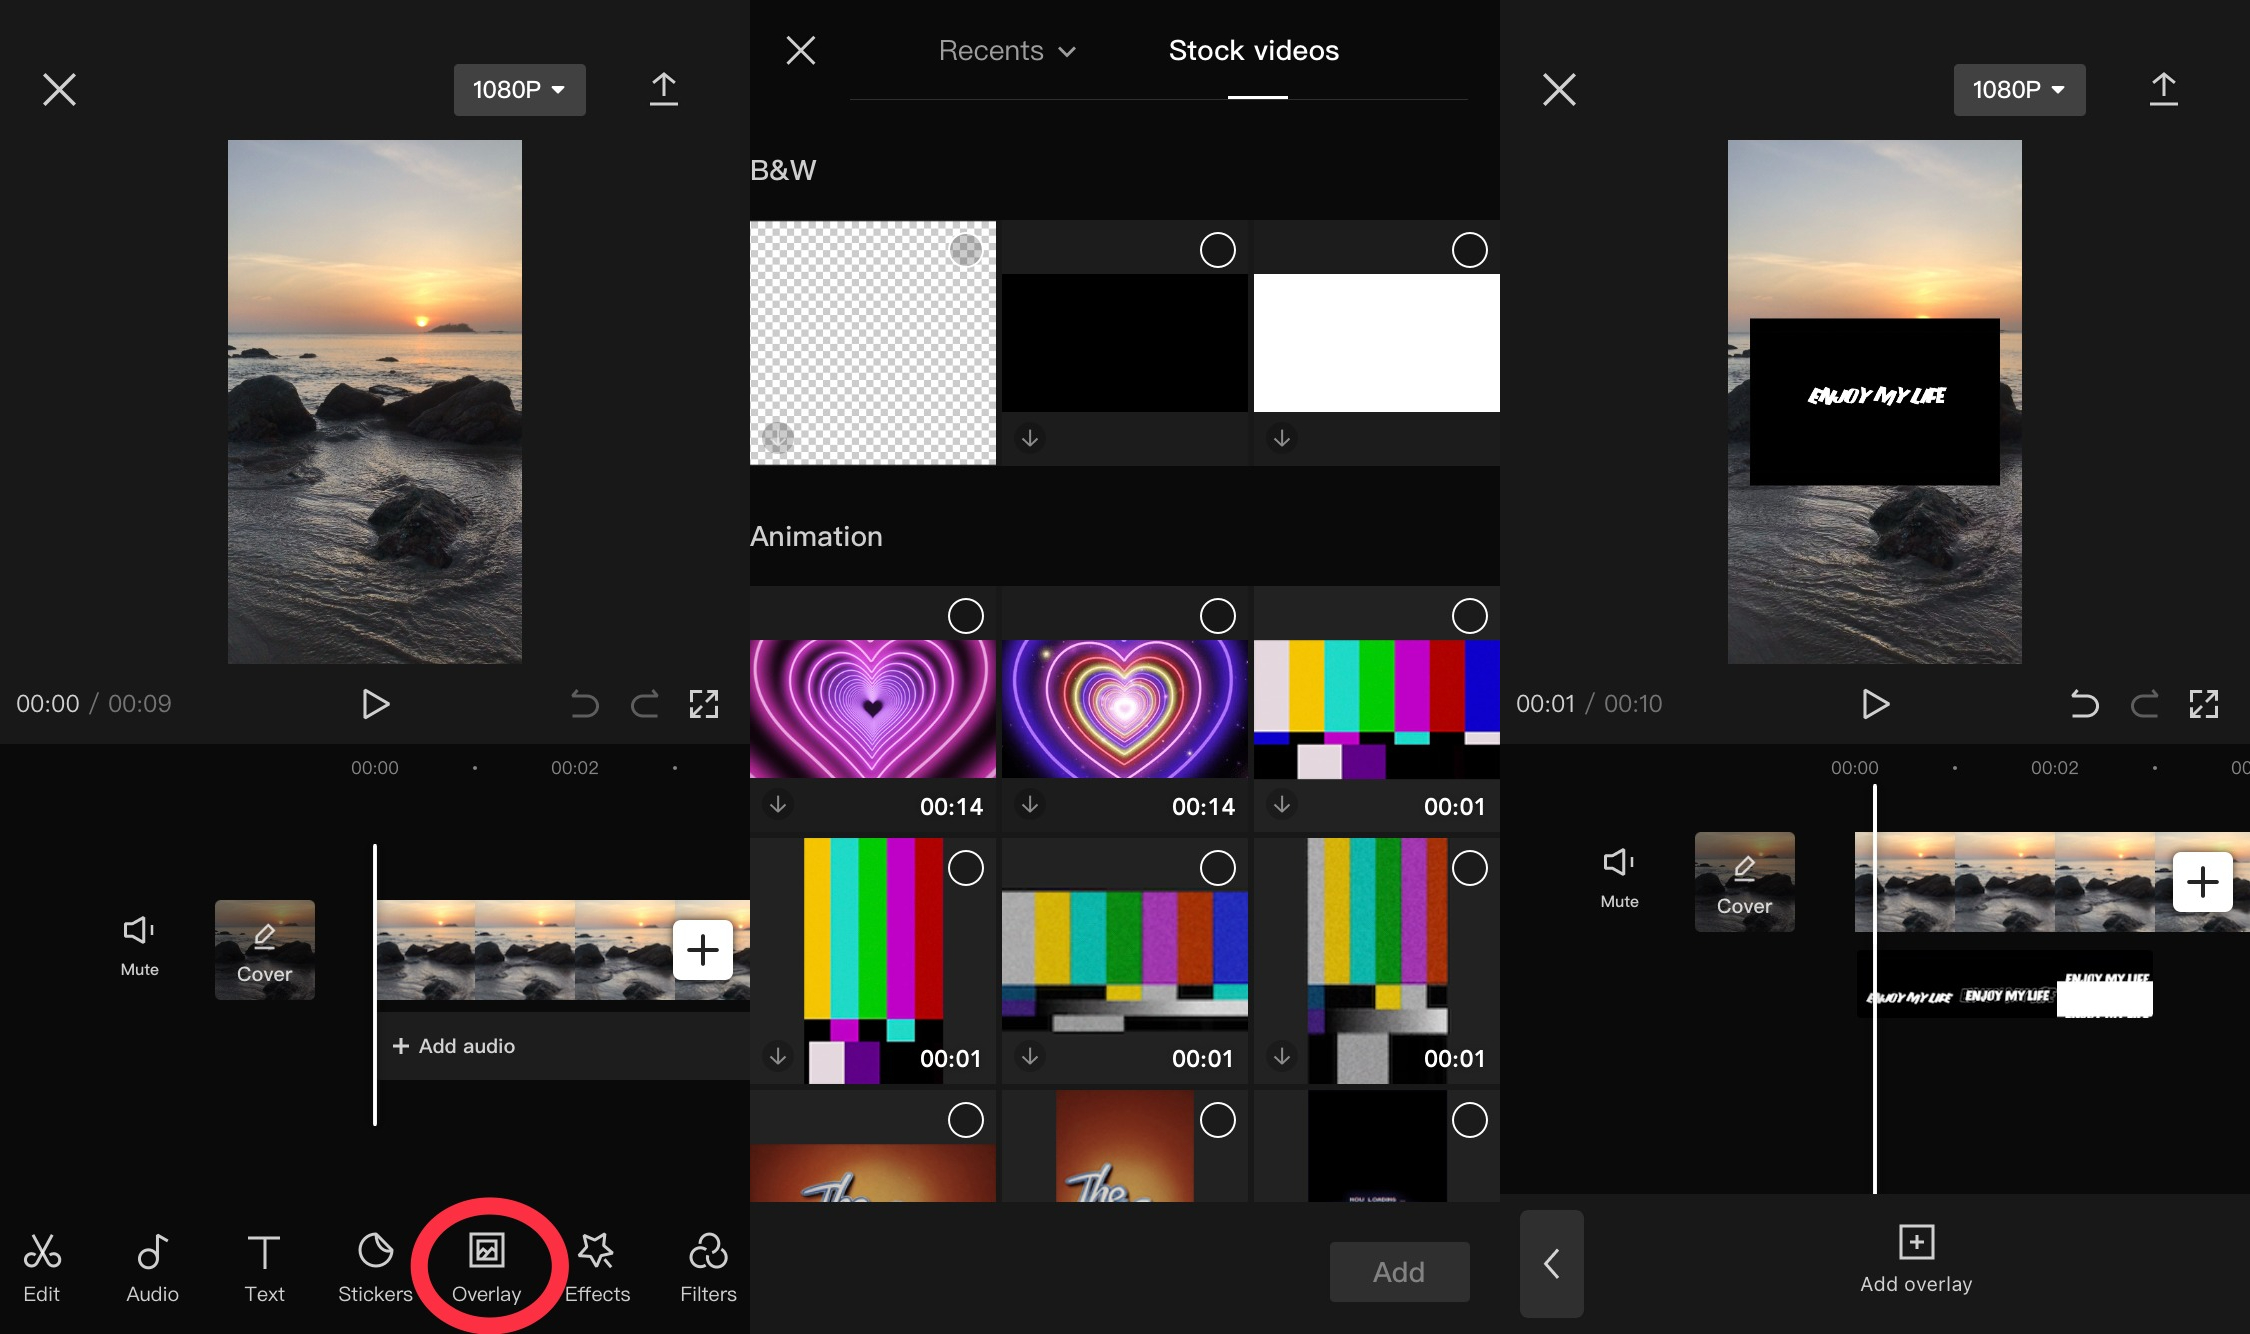Viewport: 2250px width, 1334px height.
Task: Tap the export upload icon
Action: [664, 89]
